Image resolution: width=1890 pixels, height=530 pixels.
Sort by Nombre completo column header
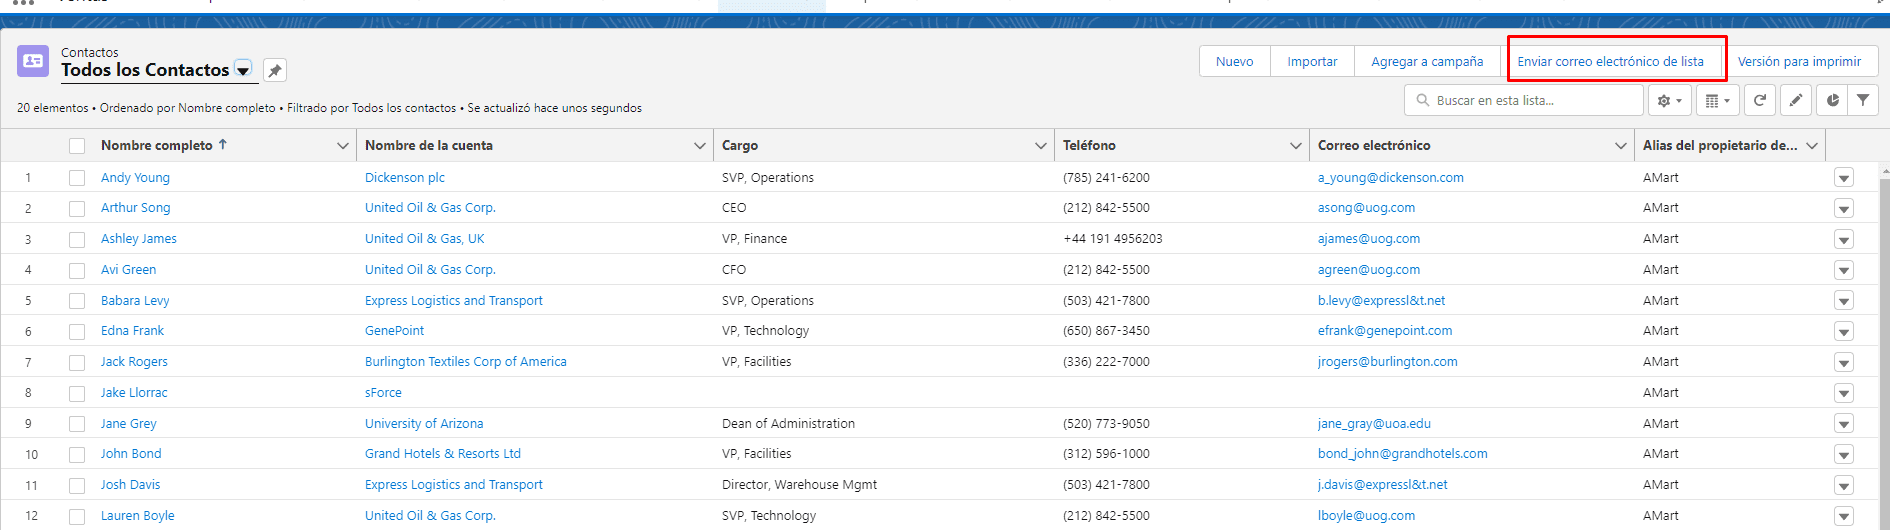[157, 146]
